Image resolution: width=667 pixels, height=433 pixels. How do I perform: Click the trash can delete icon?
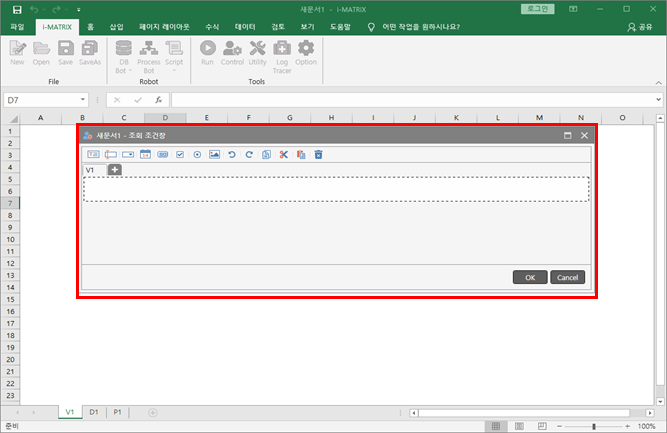tap(318, 155)
